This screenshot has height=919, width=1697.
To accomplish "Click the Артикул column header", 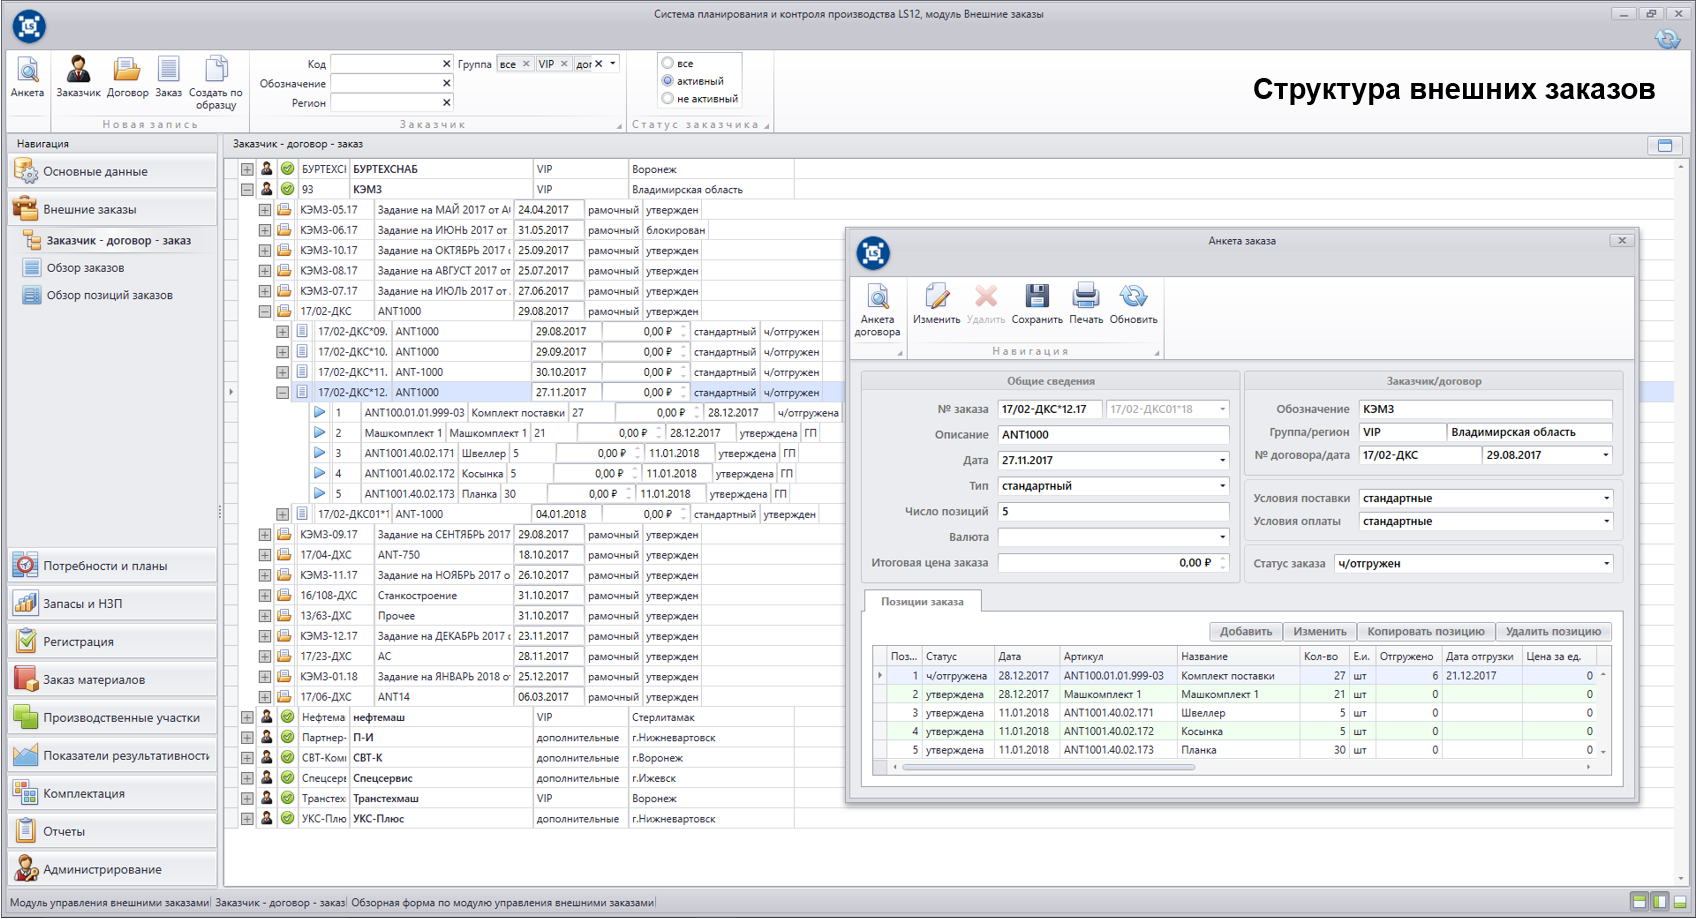I will [1117, 657].
